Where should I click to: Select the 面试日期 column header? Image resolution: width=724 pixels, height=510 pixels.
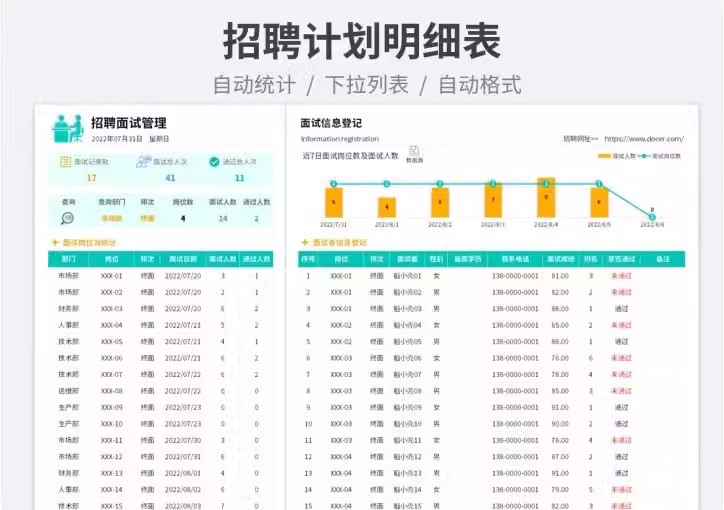point(183,259)
